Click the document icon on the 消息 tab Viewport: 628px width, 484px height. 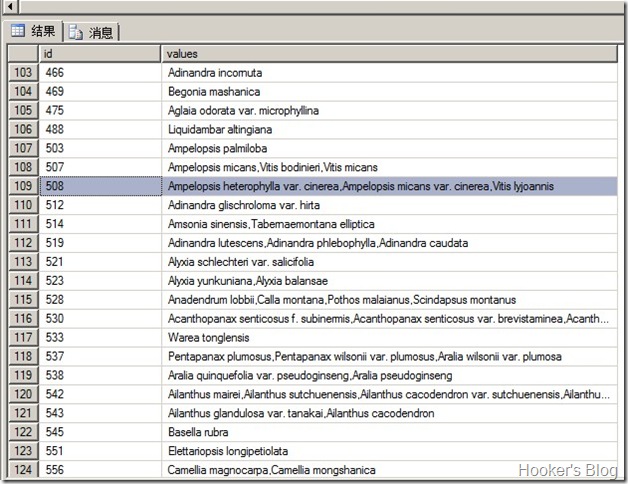(x=76, y=32)
